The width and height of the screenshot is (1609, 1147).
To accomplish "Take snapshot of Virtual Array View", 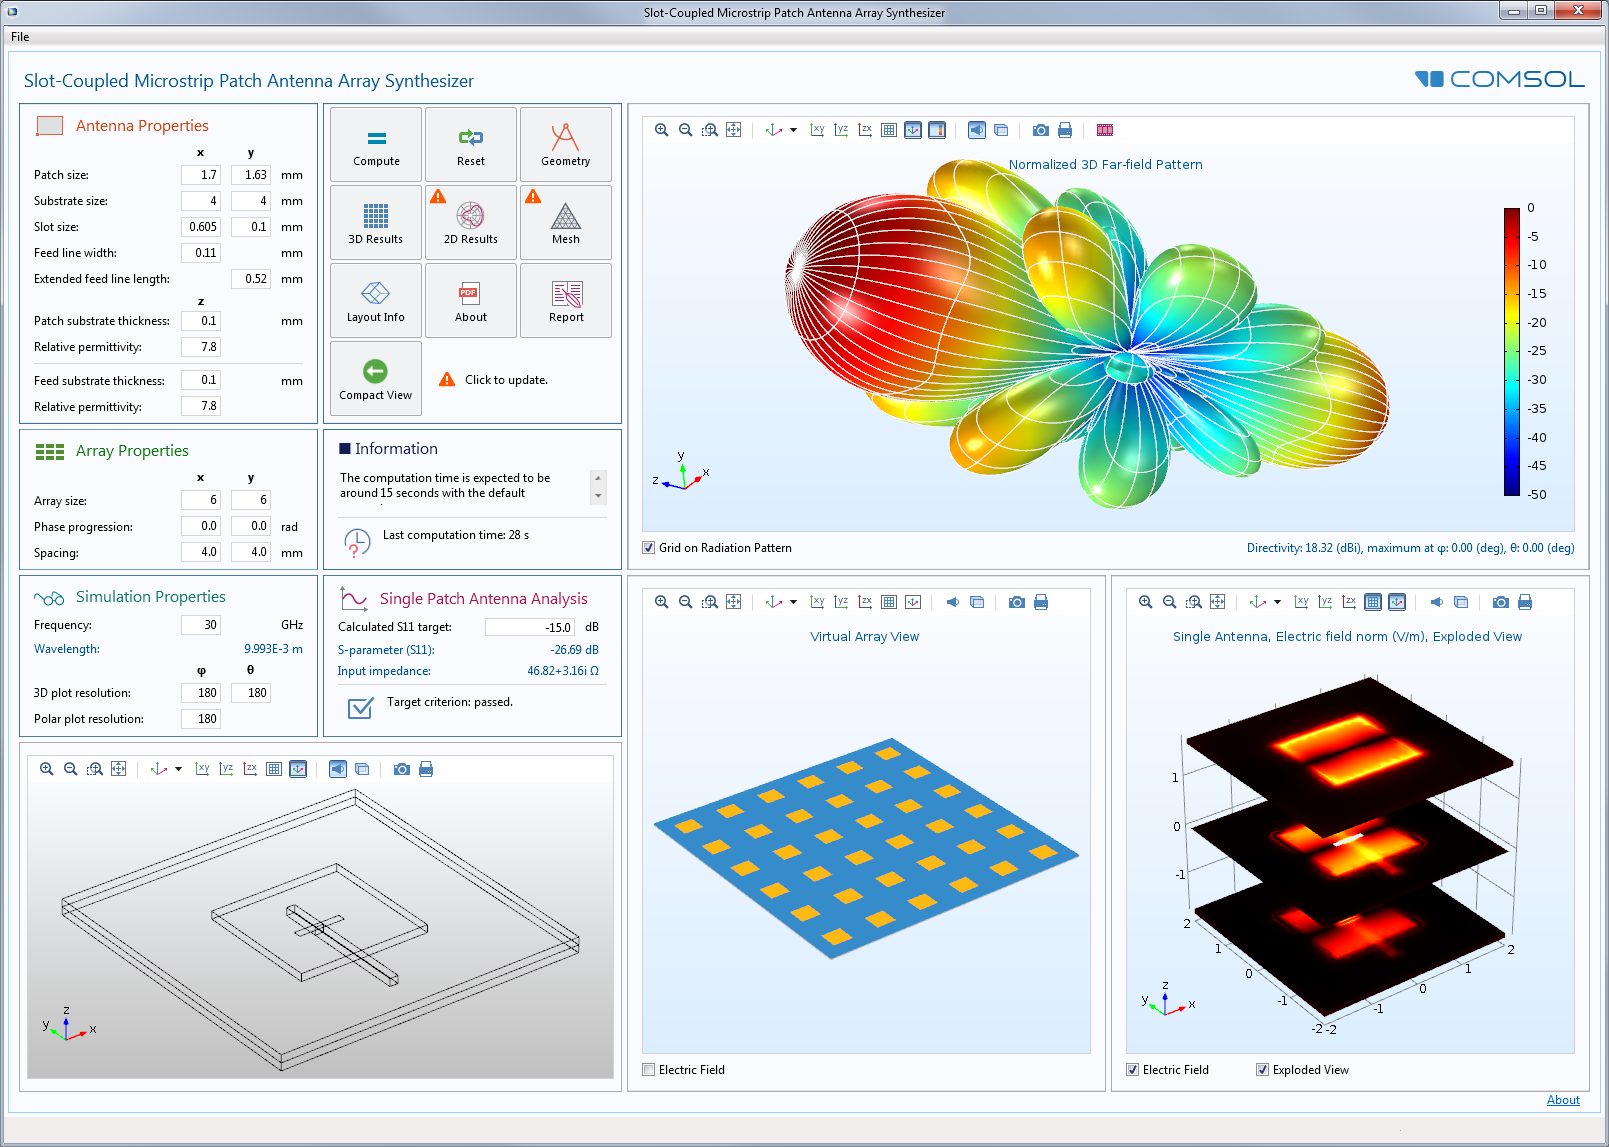I will pyautogui.click(x=1017, y=602).
